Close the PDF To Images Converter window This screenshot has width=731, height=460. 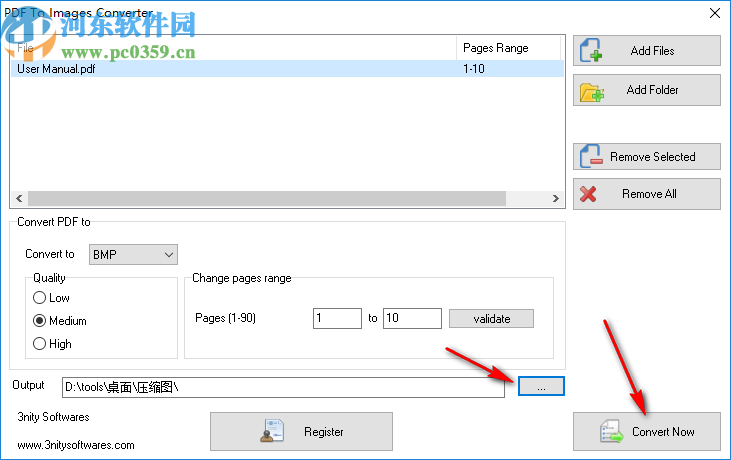click(x=715, y=13)
